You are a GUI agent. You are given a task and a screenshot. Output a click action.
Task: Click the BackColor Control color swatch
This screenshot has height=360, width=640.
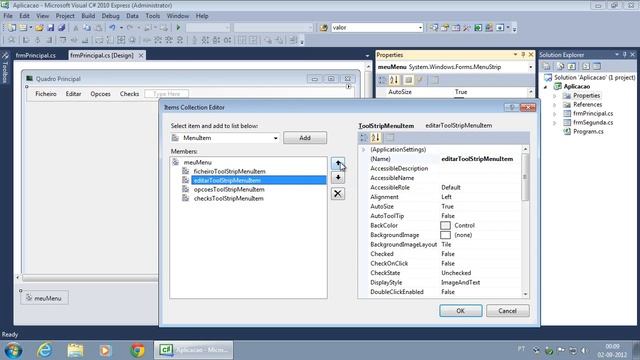pos(445,225)
